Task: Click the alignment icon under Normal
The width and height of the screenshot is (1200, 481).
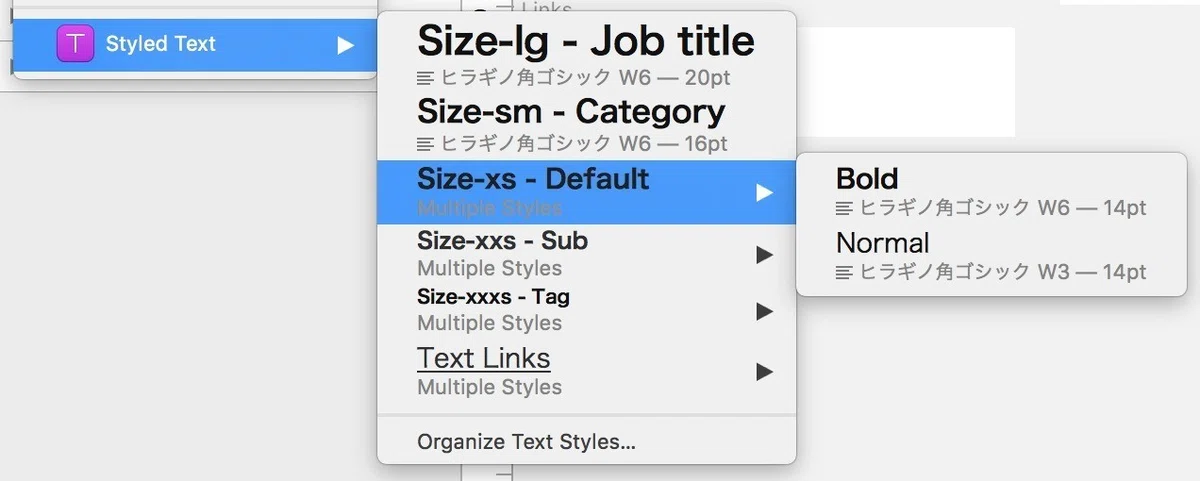Action: (845, 272)
